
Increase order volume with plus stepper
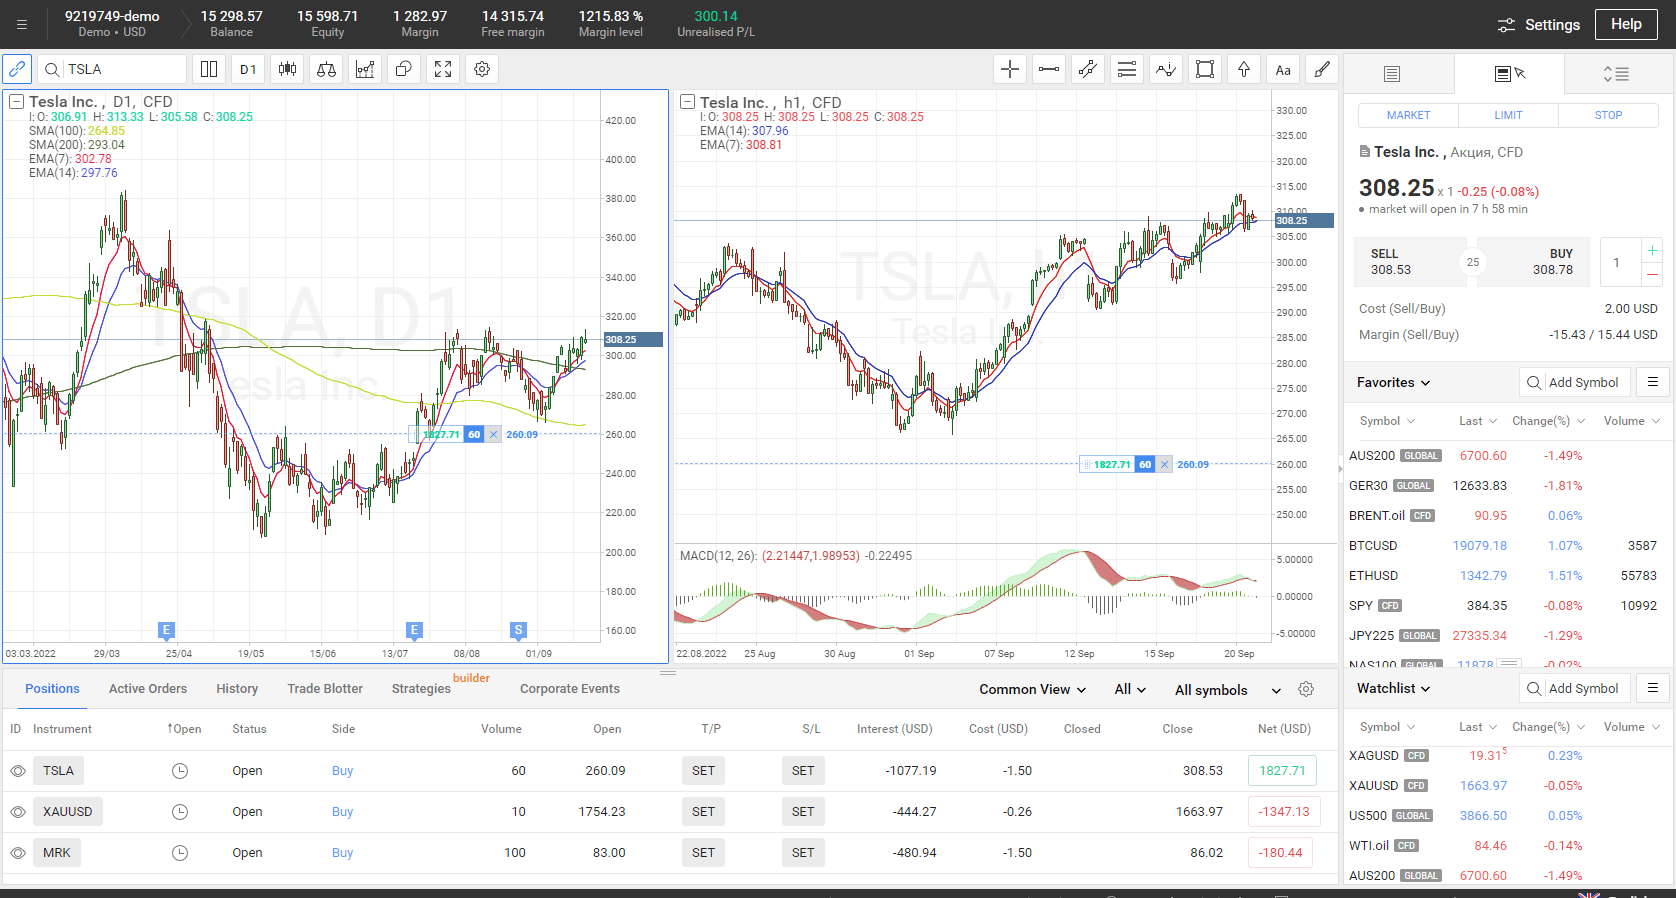[1652, 250]
